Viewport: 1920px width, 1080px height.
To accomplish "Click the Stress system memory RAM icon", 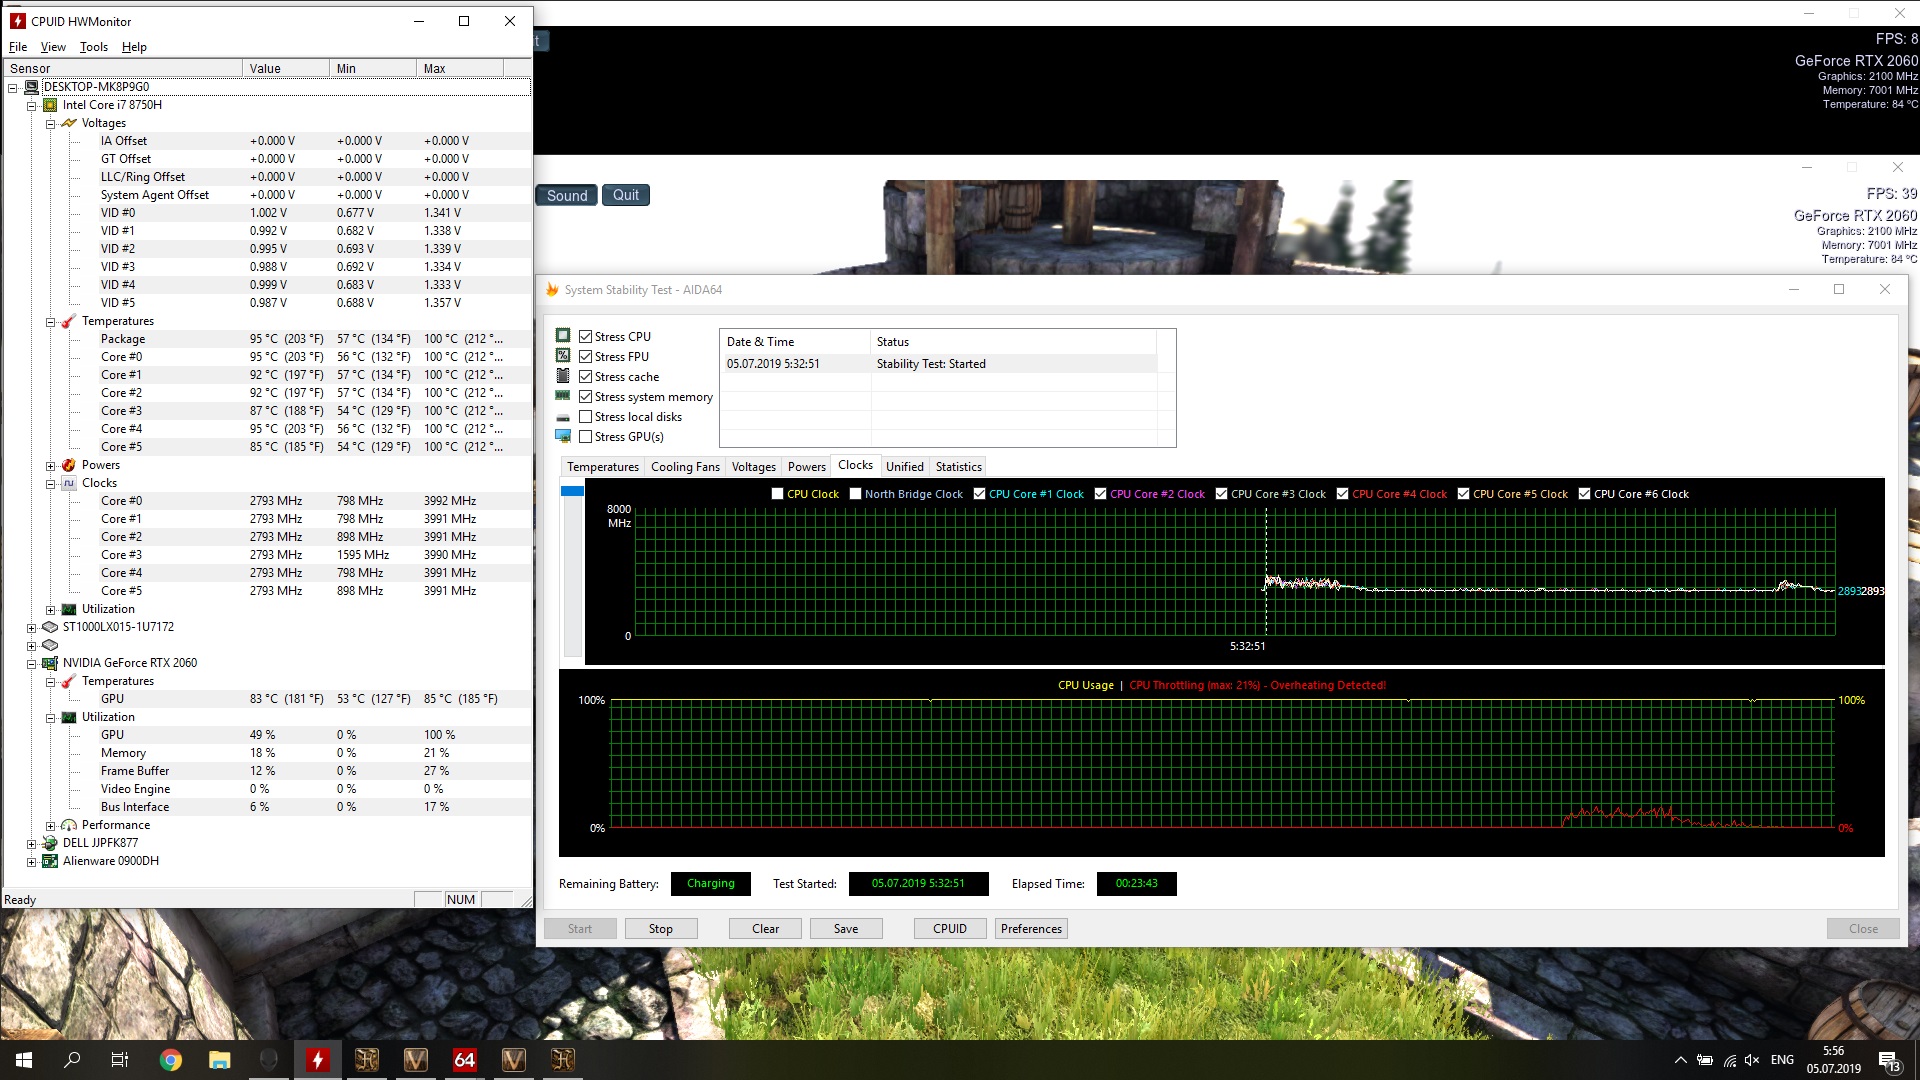I will point(563,396).
